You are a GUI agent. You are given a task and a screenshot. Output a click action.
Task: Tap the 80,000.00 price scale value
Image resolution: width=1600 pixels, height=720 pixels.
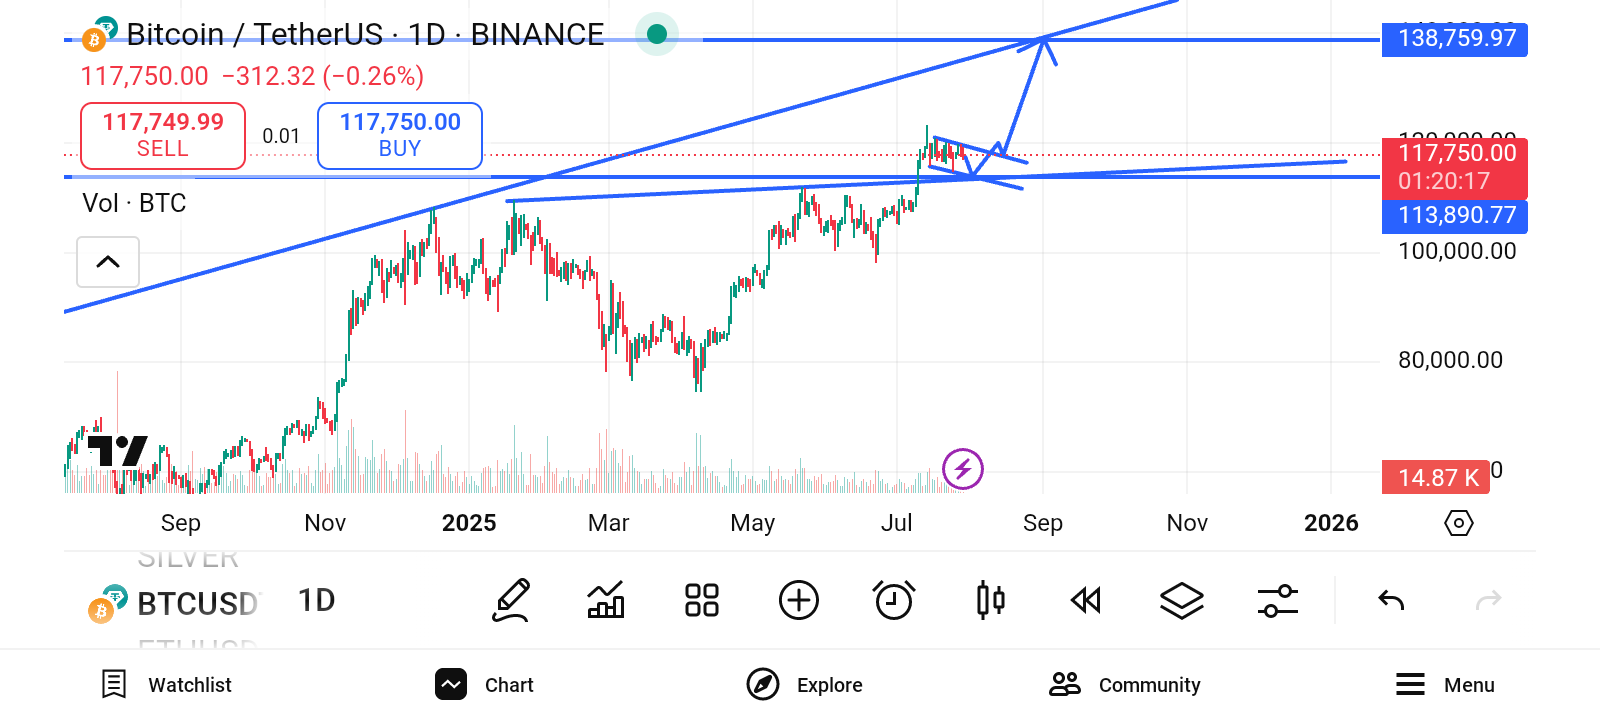(x=1450, y=360)
